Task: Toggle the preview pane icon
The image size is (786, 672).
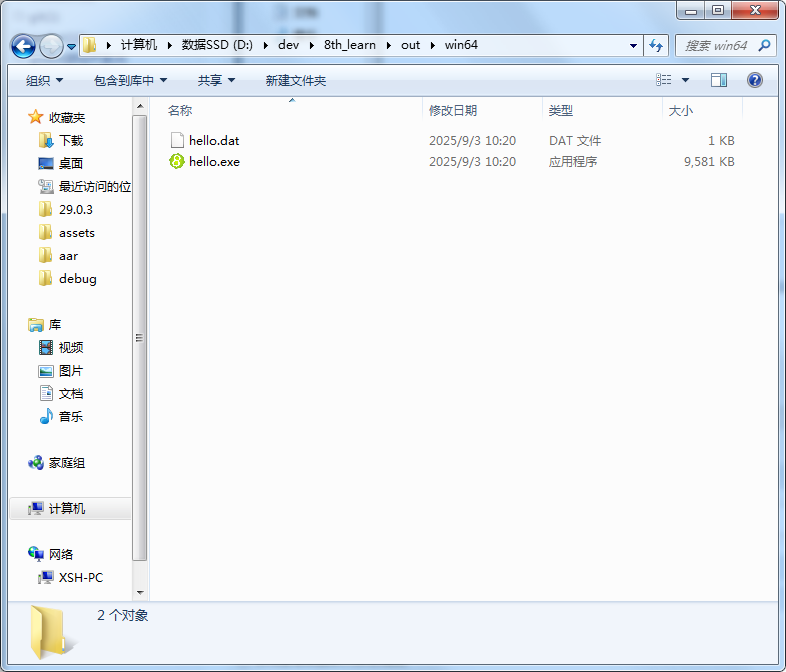Action: point(719,80)
